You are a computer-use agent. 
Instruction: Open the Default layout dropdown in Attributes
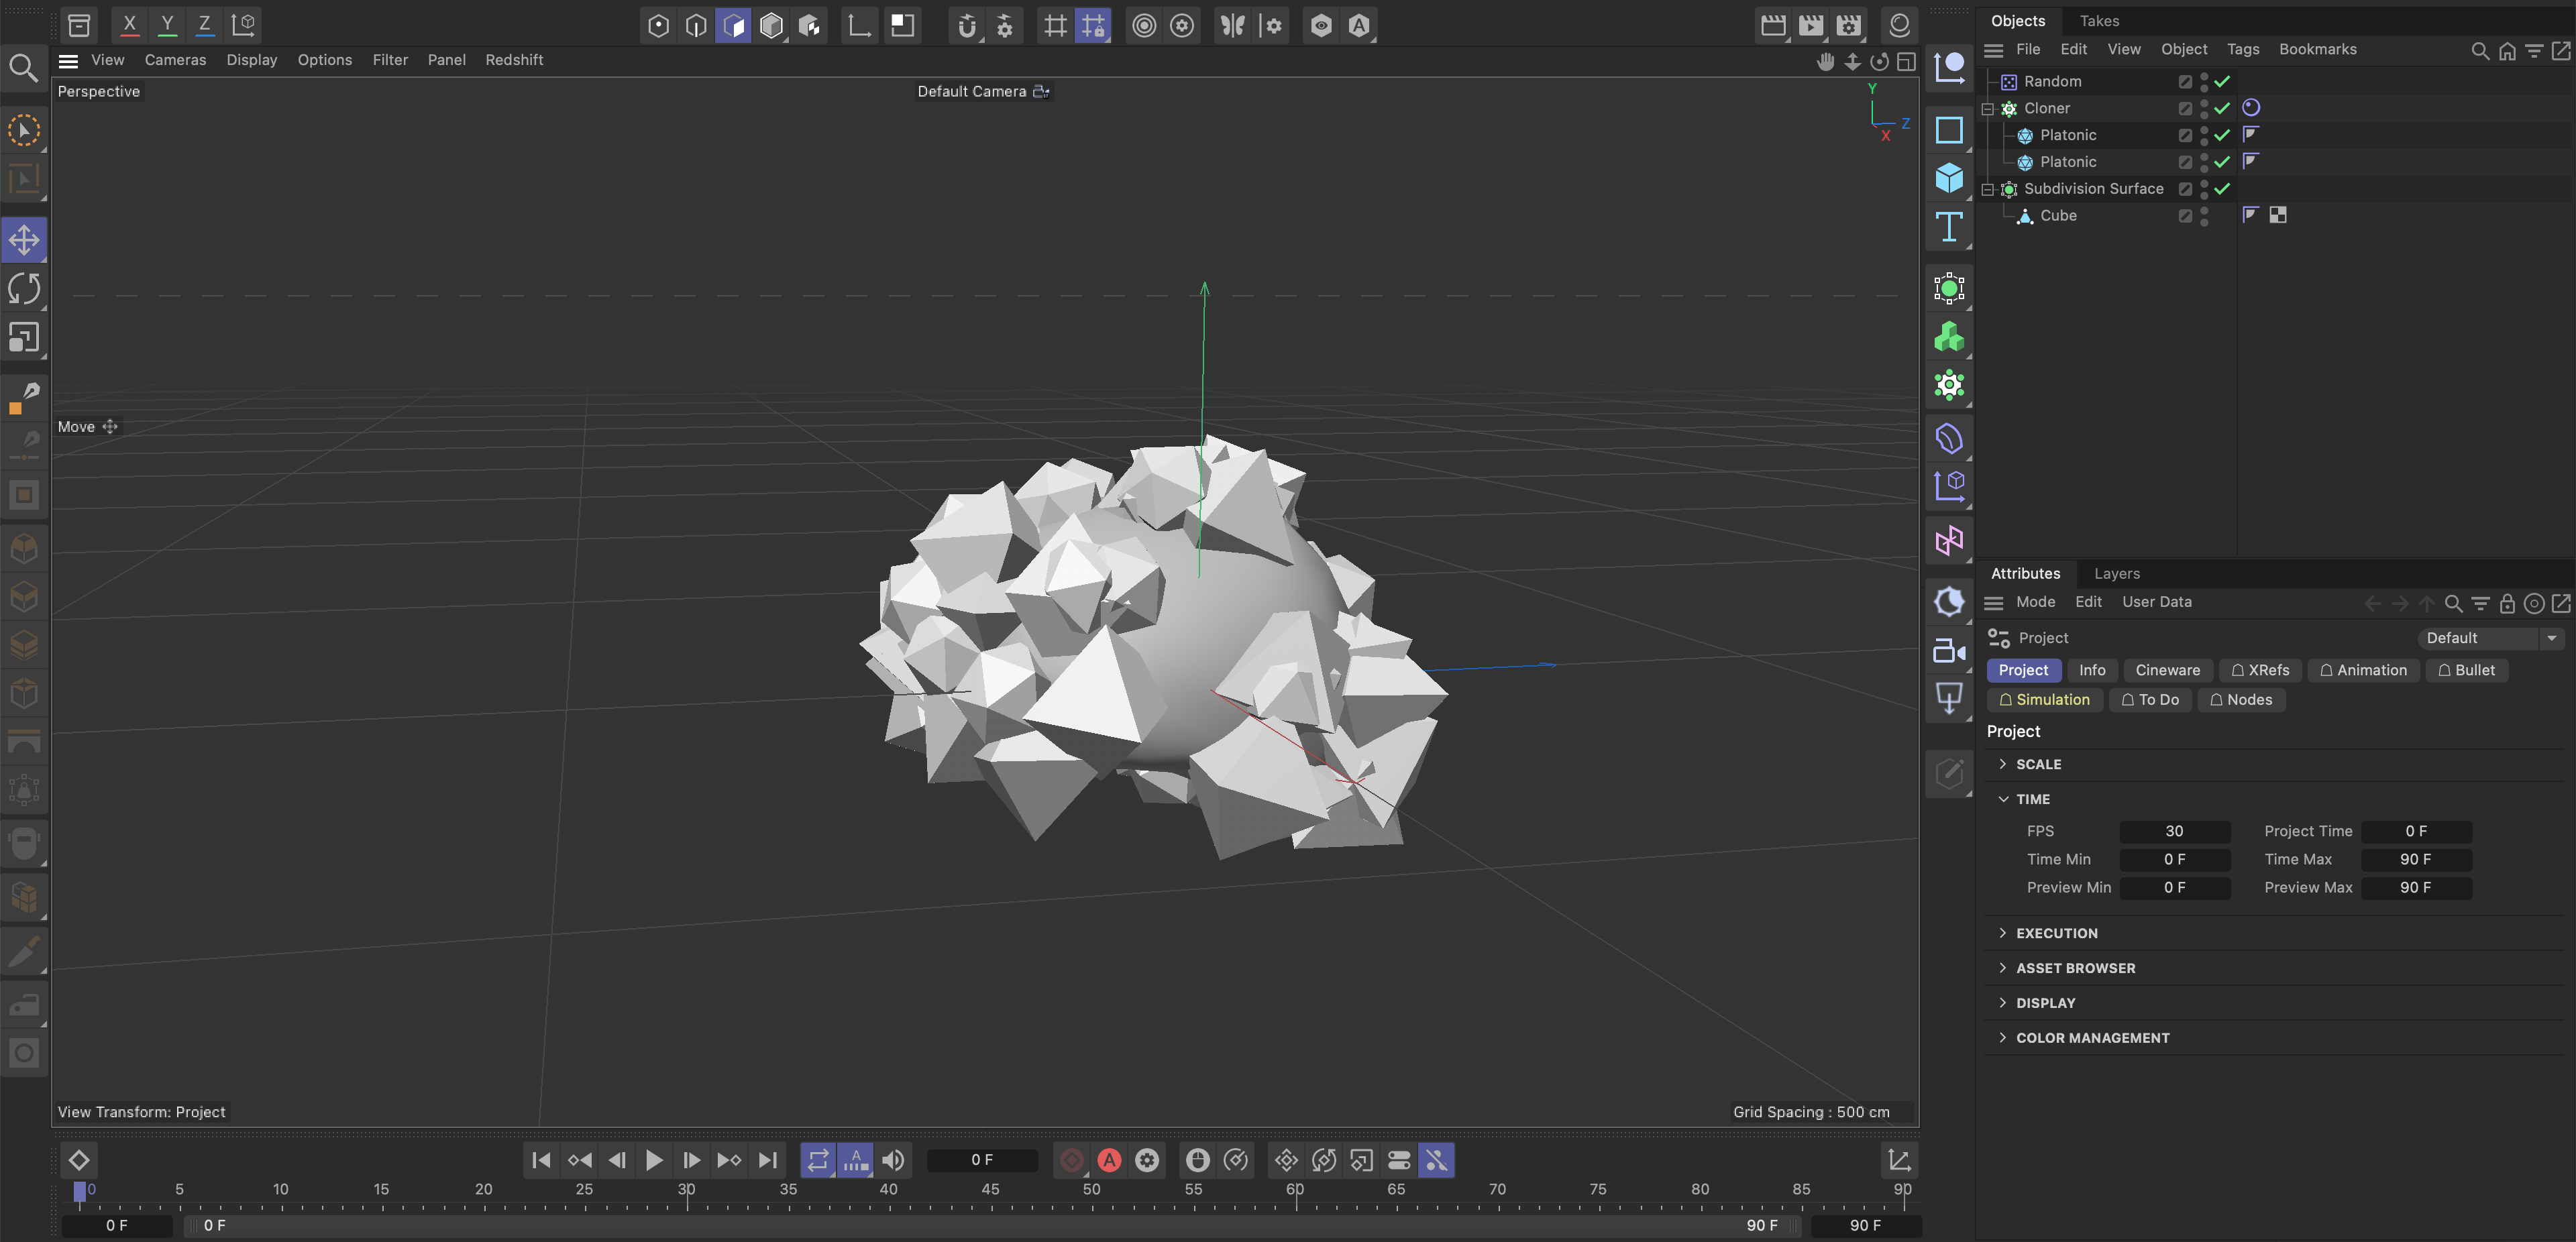[x=2490, y=638]
